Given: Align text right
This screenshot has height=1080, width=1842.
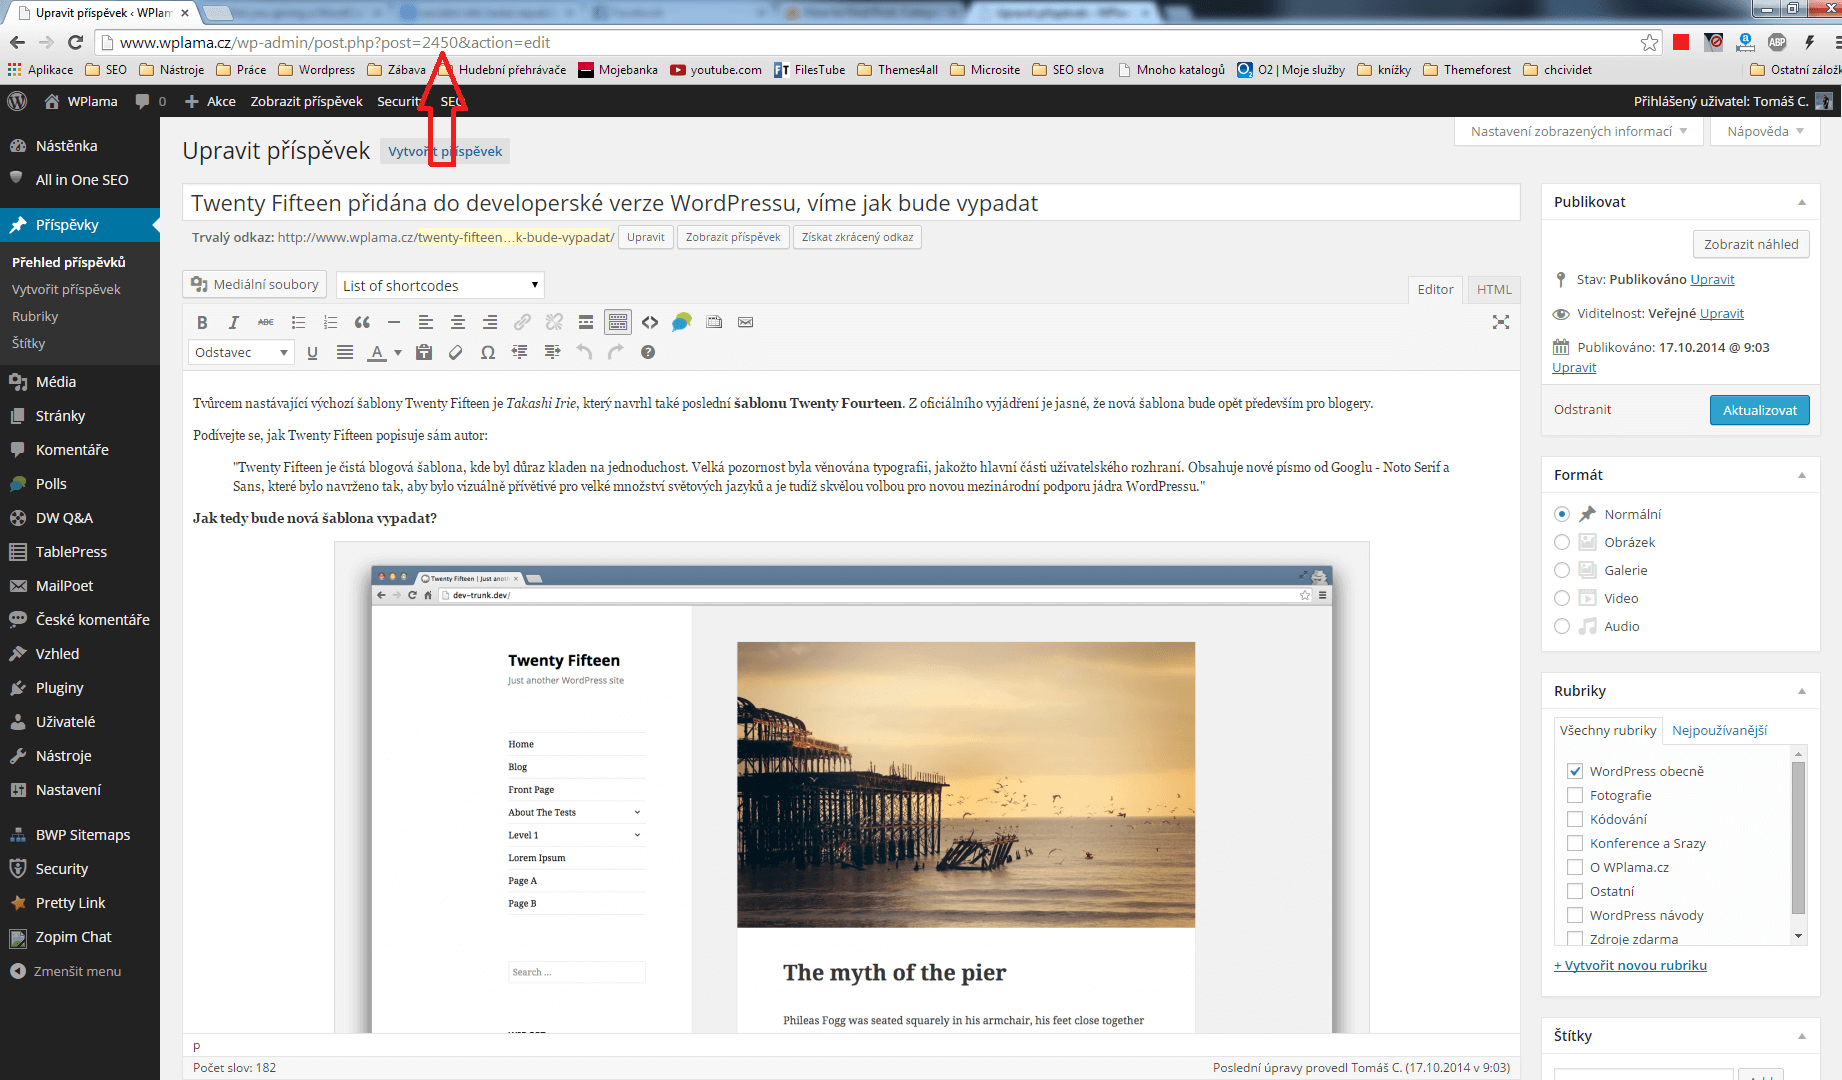Looking at the screenshot, I should (x=490, y=322).
